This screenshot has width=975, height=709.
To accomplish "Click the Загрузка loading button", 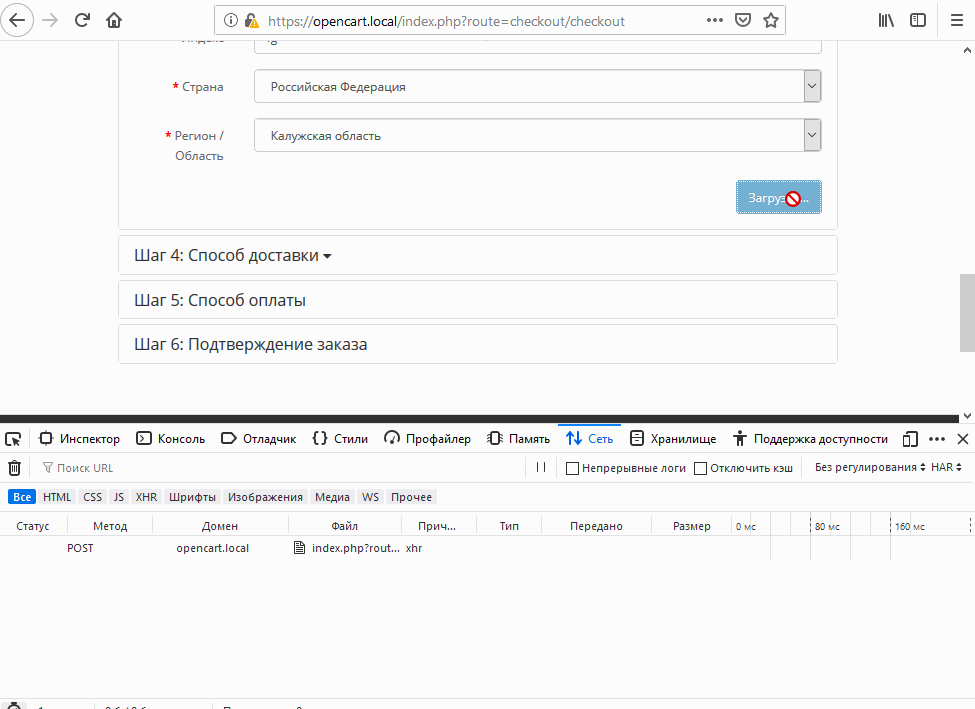I will tap(779, 197).
